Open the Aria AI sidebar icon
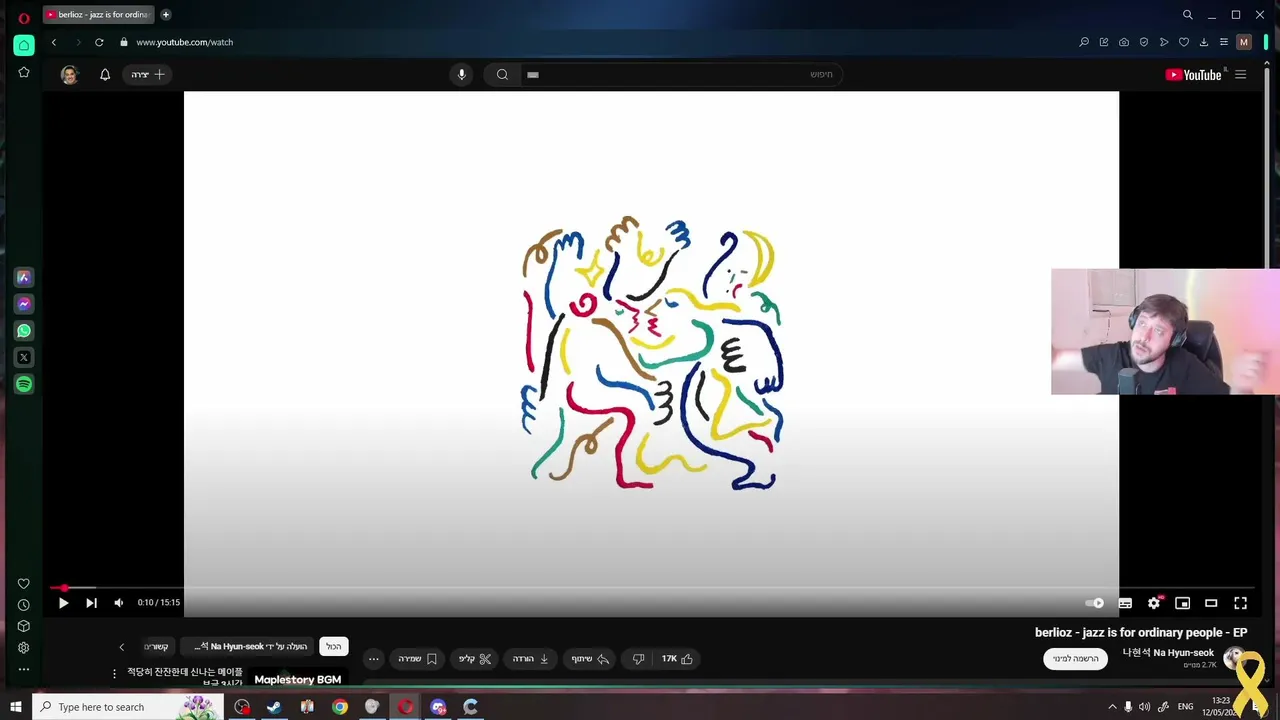1280x720 pixels. click(24, 277)
